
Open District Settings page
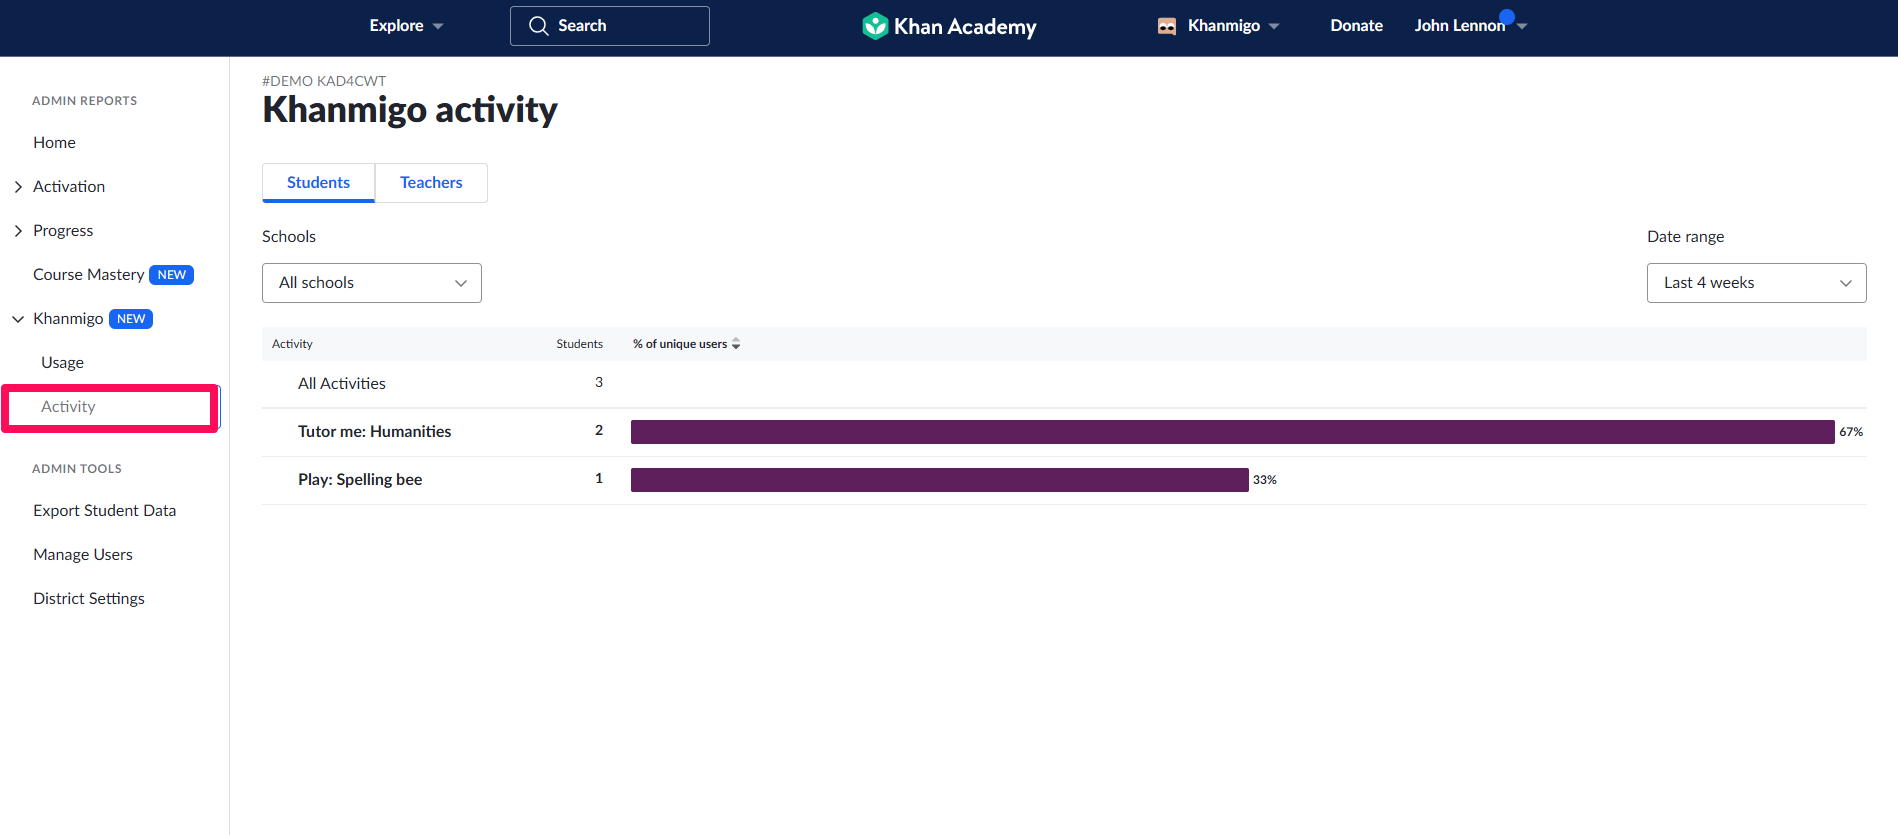point(88,599)
